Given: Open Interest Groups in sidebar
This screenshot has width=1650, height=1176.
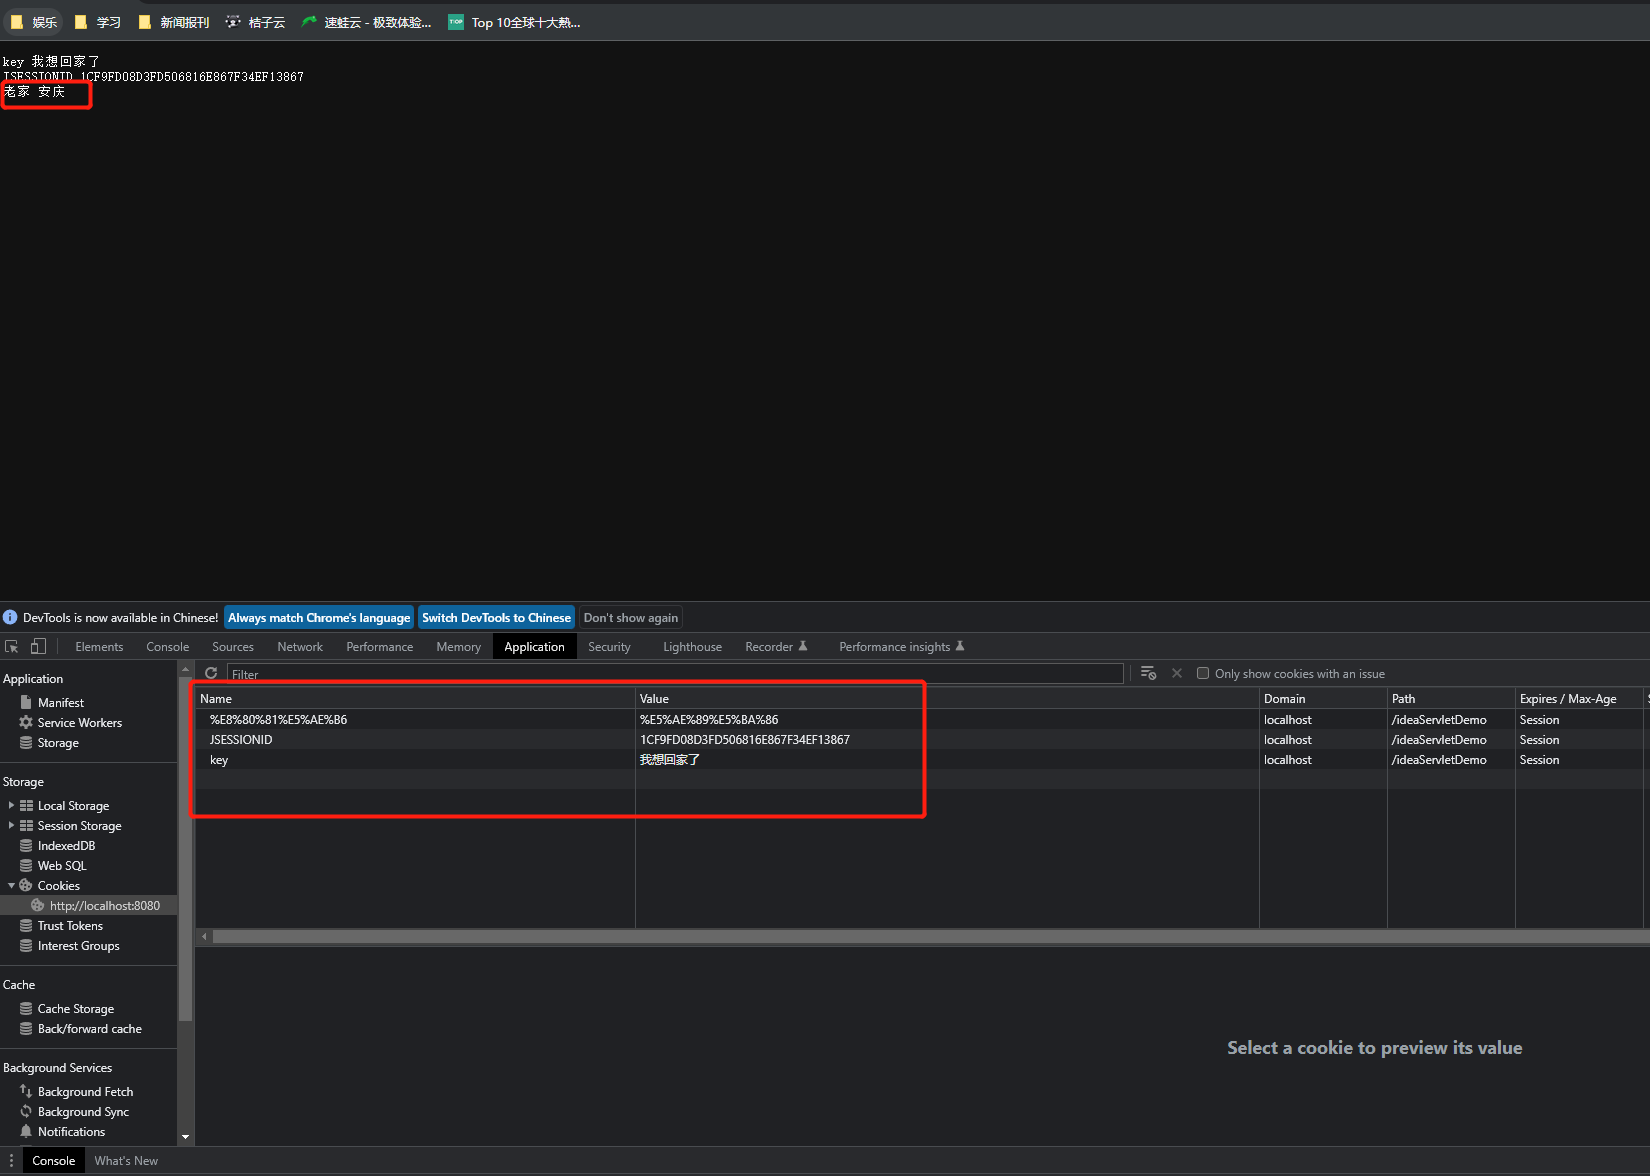Looking at the screenshot, I should (x=78, y=946).
